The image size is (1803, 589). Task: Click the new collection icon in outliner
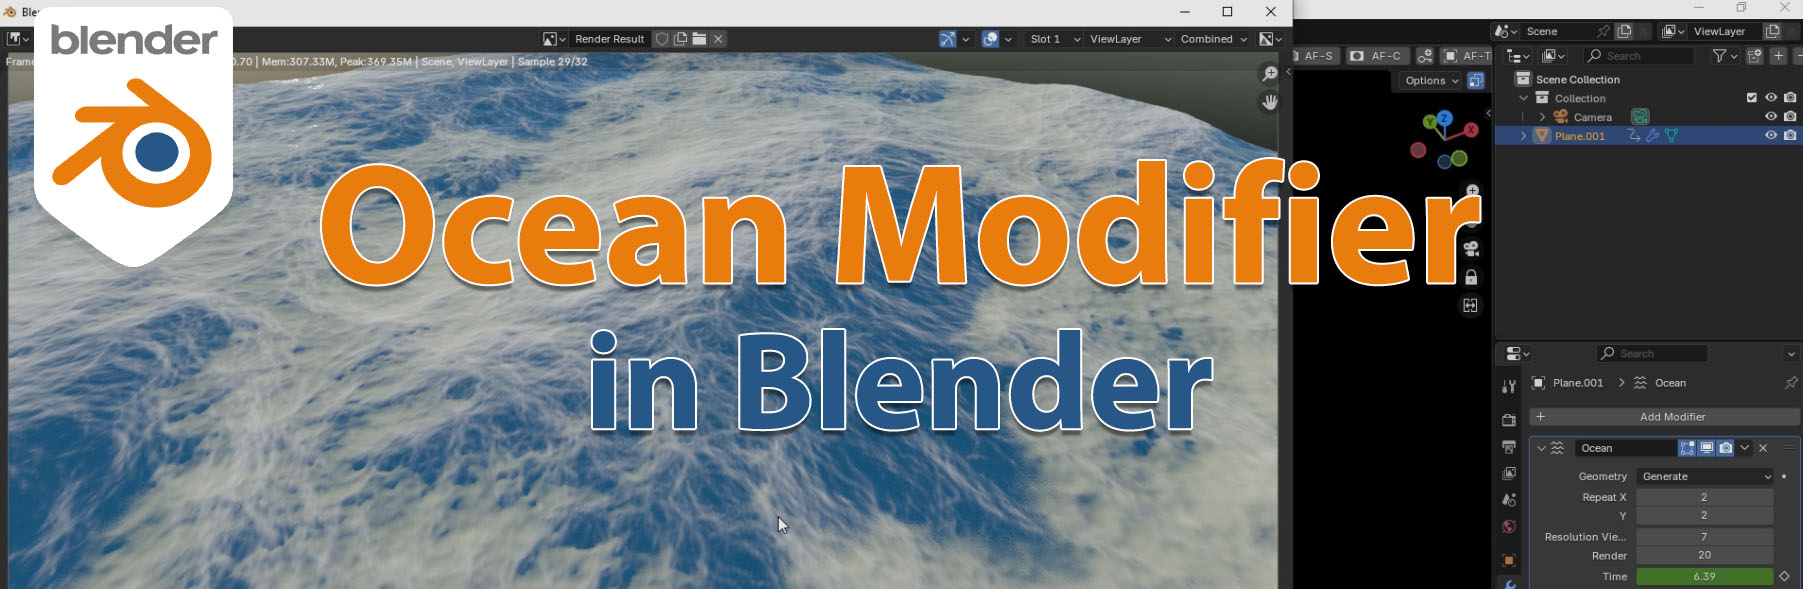(x=1754, y=56)
